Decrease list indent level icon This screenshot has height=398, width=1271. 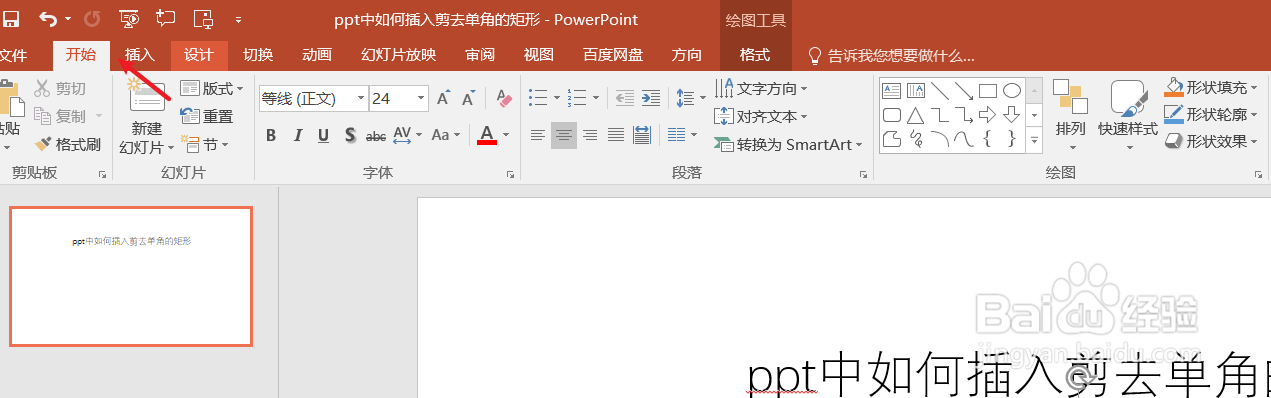tap(626, 98)
